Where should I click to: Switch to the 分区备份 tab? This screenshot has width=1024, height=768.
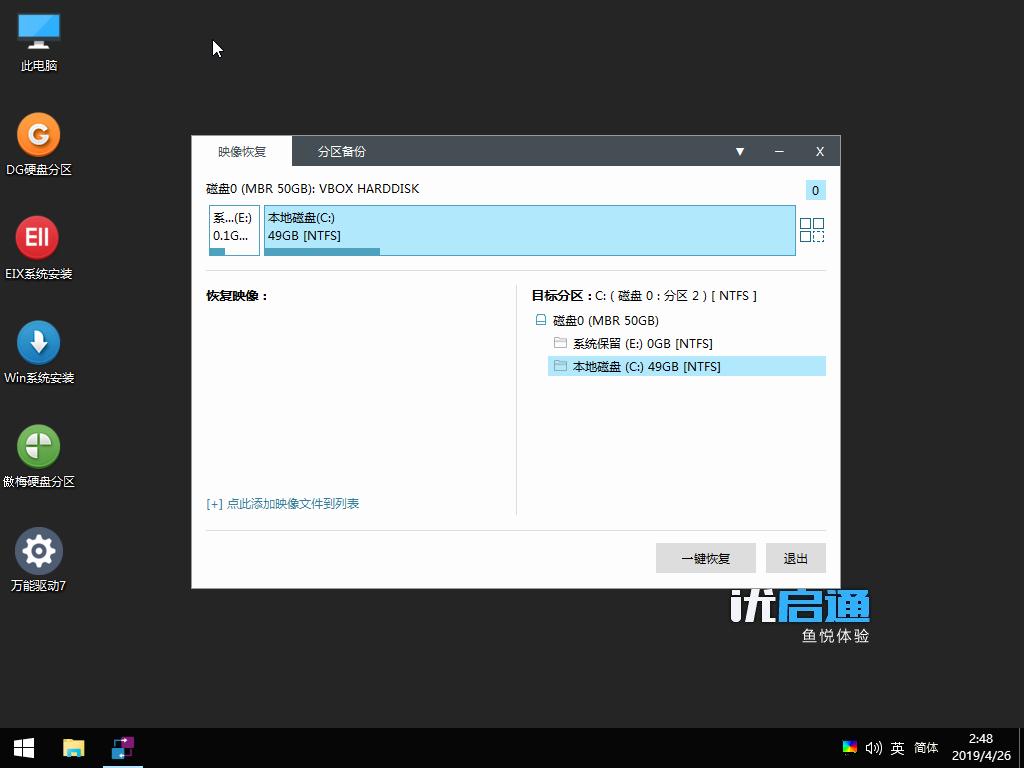point(341,151)
